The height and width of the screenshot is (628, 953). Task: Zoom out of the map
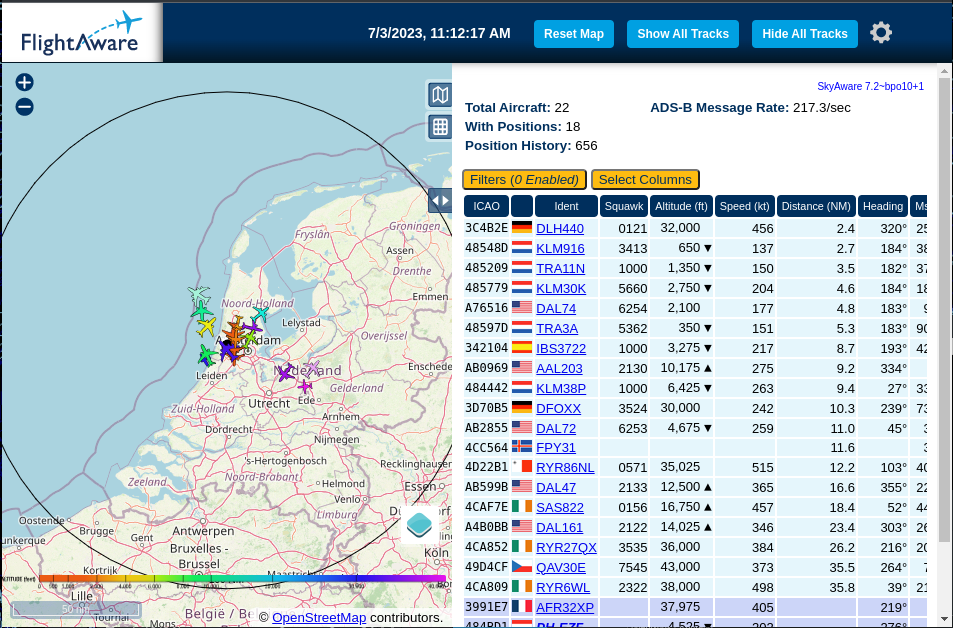click(x=24, y=107)
